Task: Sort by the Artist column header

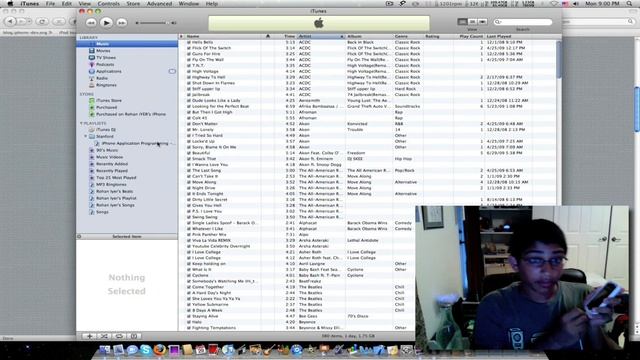Action: click(321, 36)
